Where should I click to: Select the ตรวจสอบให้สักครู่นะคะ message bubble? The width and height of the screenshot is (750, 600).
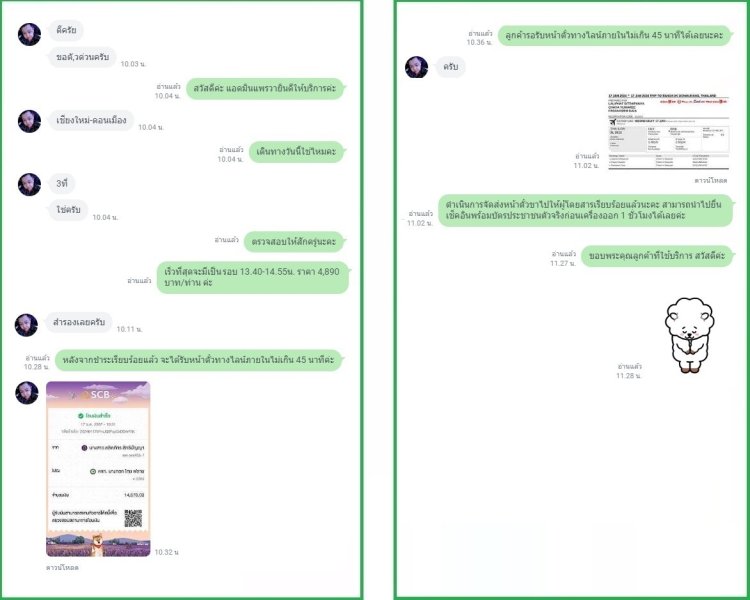point(294,242)
